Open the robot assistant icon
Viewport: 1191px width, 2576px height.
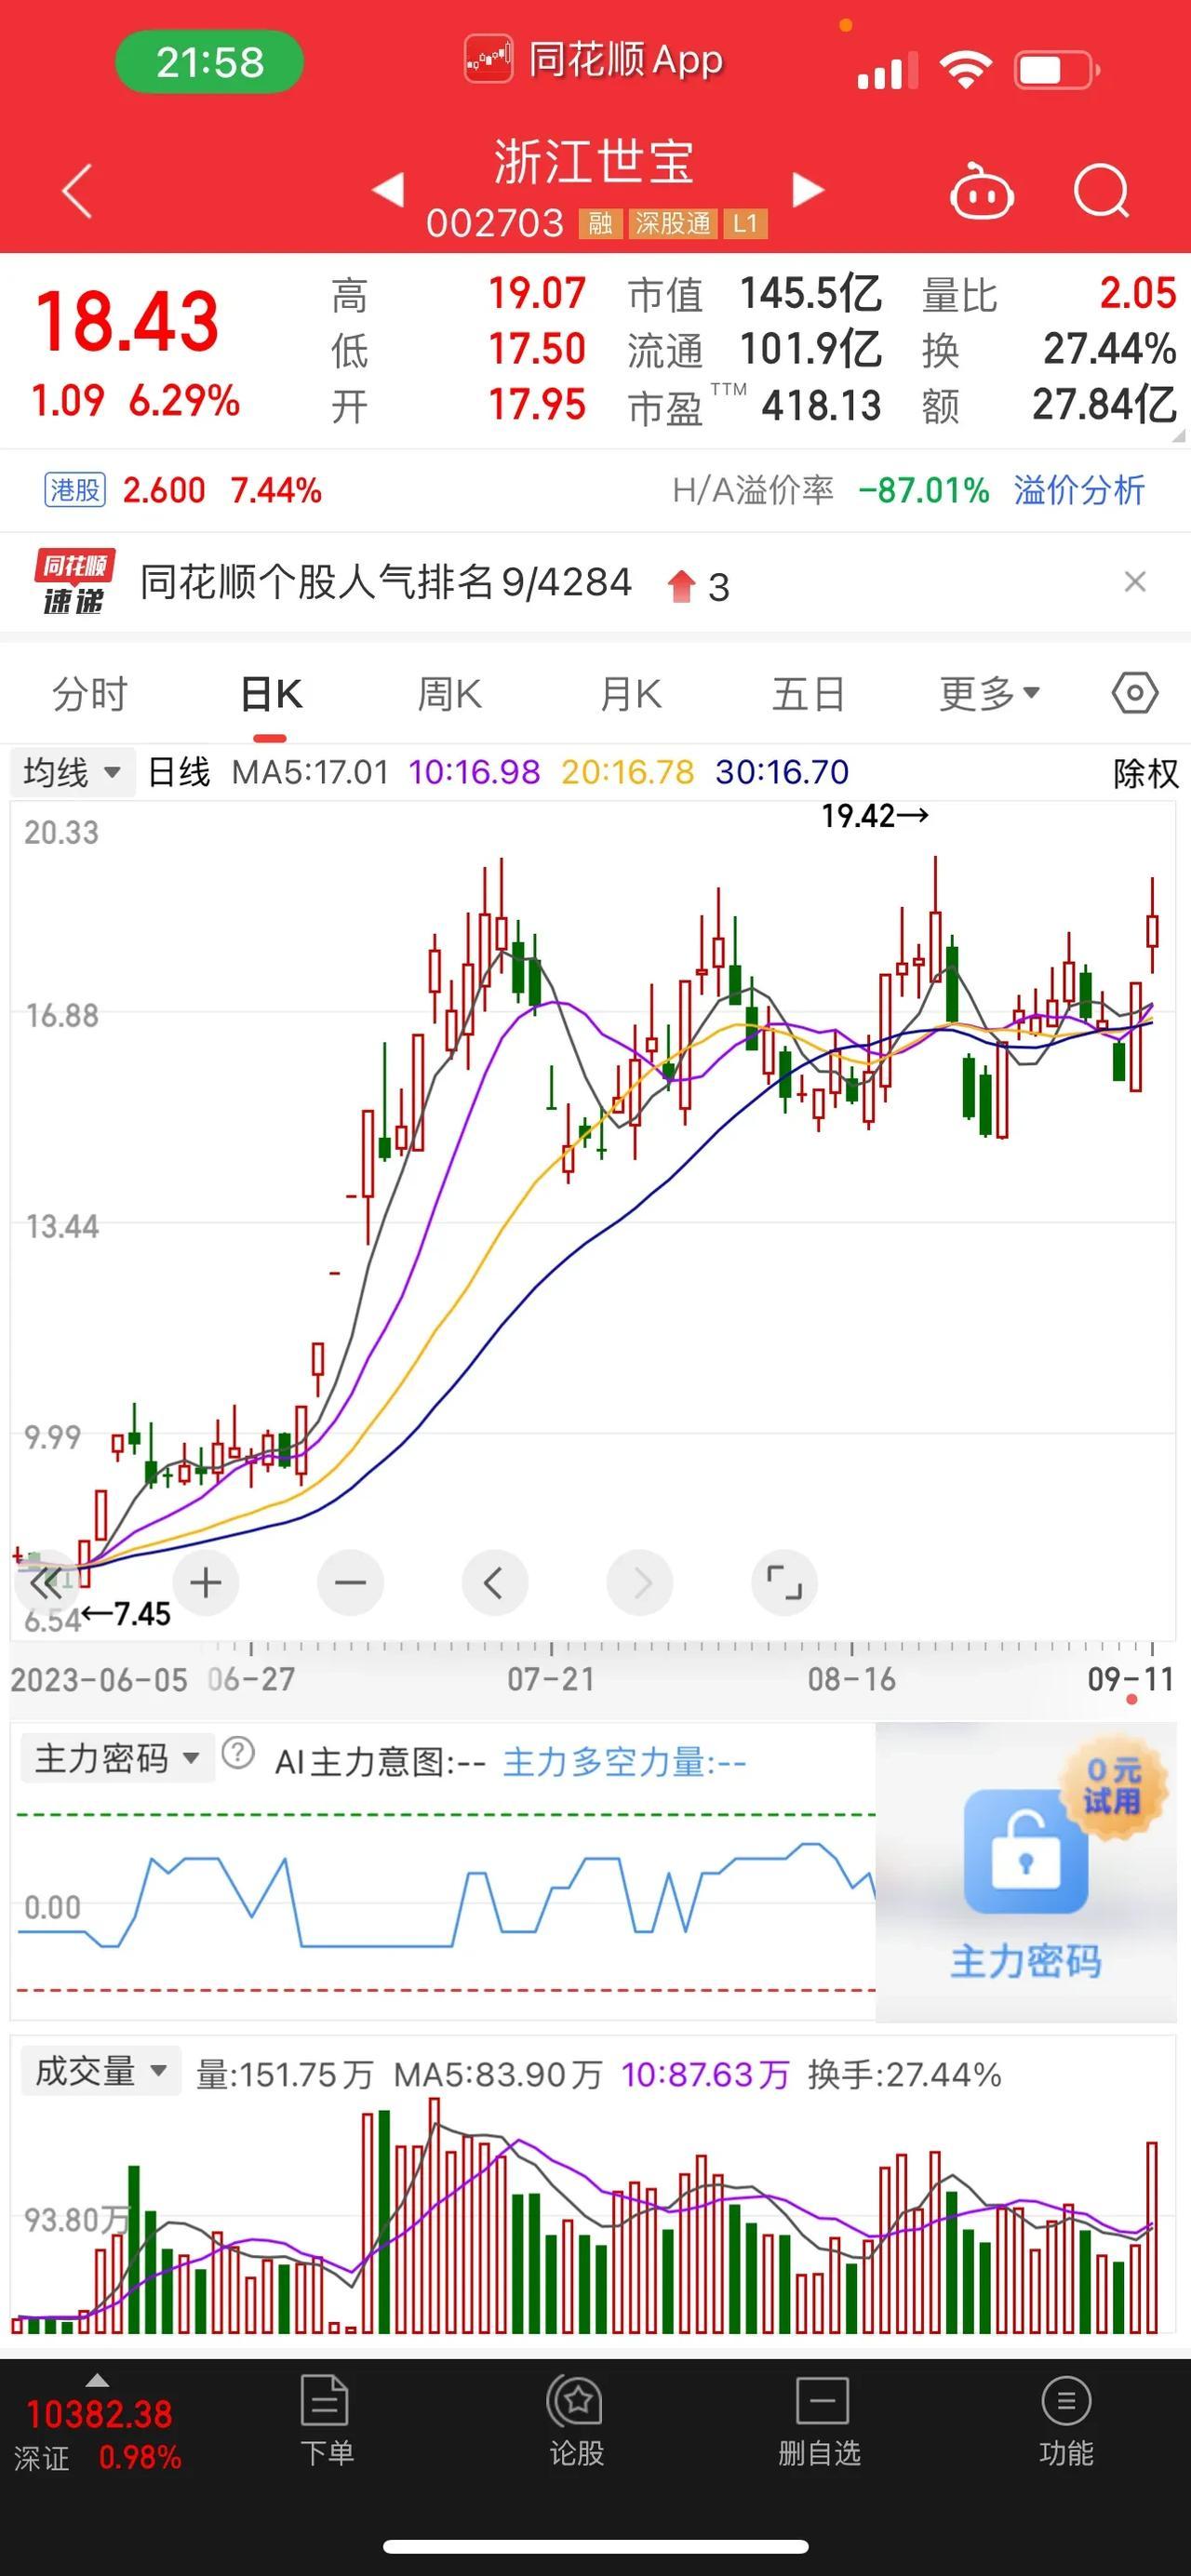981,190
